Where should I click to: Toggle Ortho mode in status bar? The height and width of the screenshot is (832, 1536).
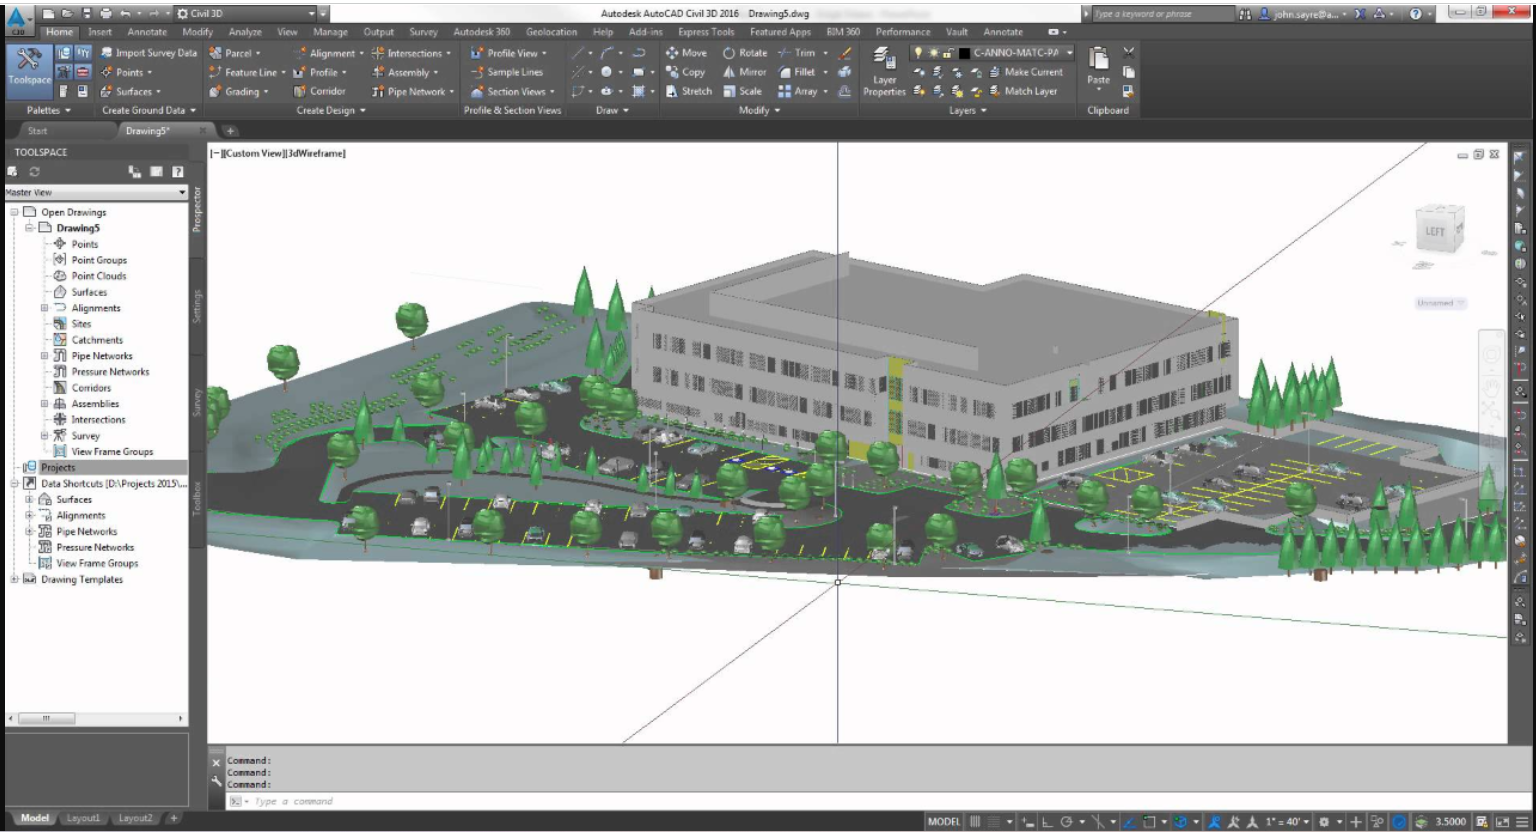tap(1047, 822)
